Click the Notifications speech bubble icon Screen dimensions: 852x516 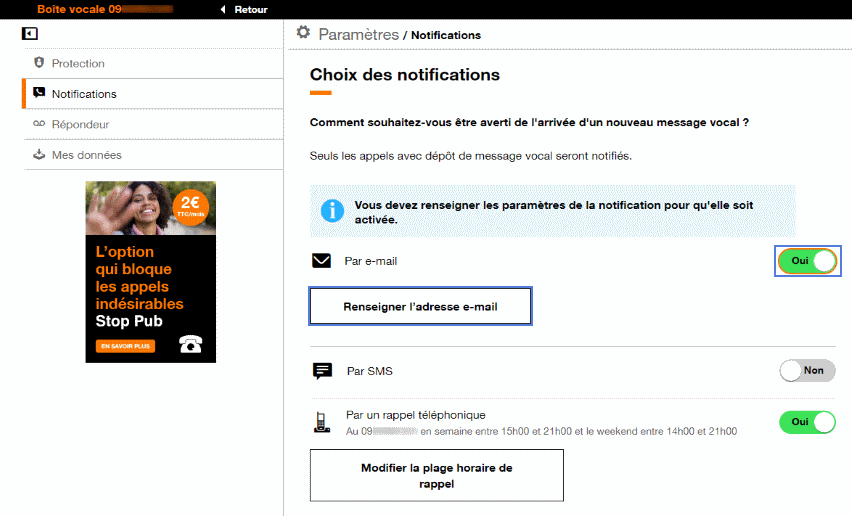(x=39, y=93)
